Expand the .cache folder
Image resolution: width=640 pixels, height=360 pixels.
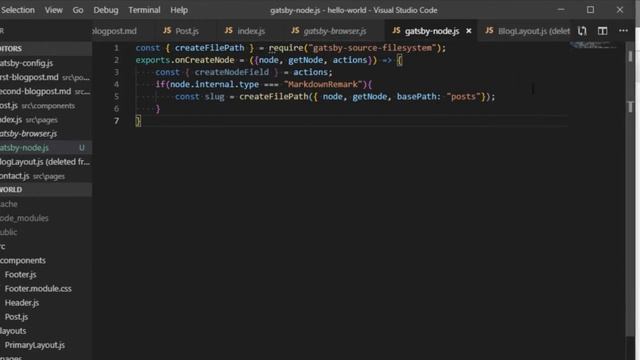click(x=46, y=204)
